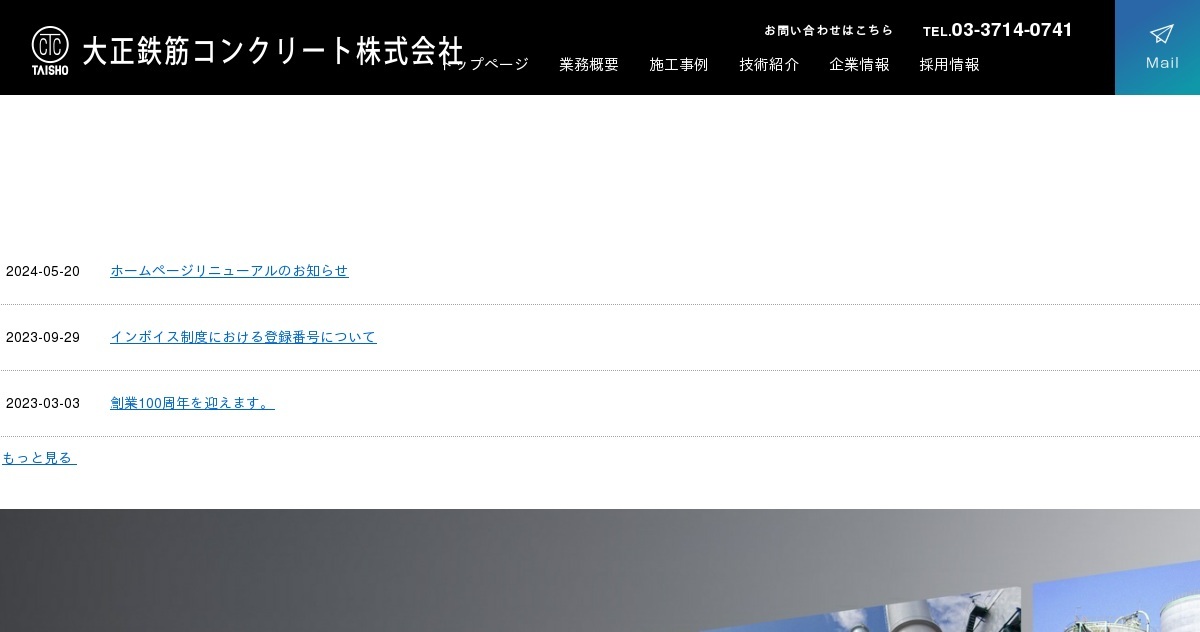Open the 業務概要 menu item
The height and width of the screenshot is (632, 1200).
click(x=589, y=64)
